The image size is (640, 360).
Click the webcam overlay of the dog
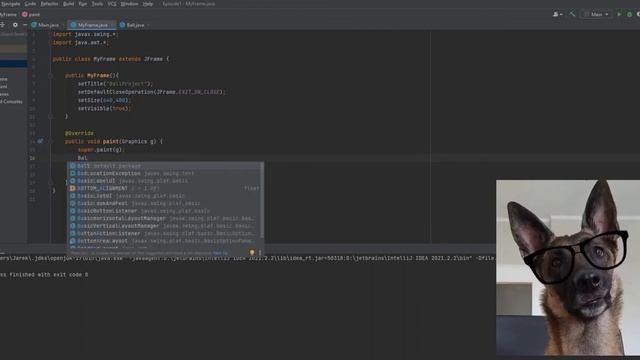568,267
